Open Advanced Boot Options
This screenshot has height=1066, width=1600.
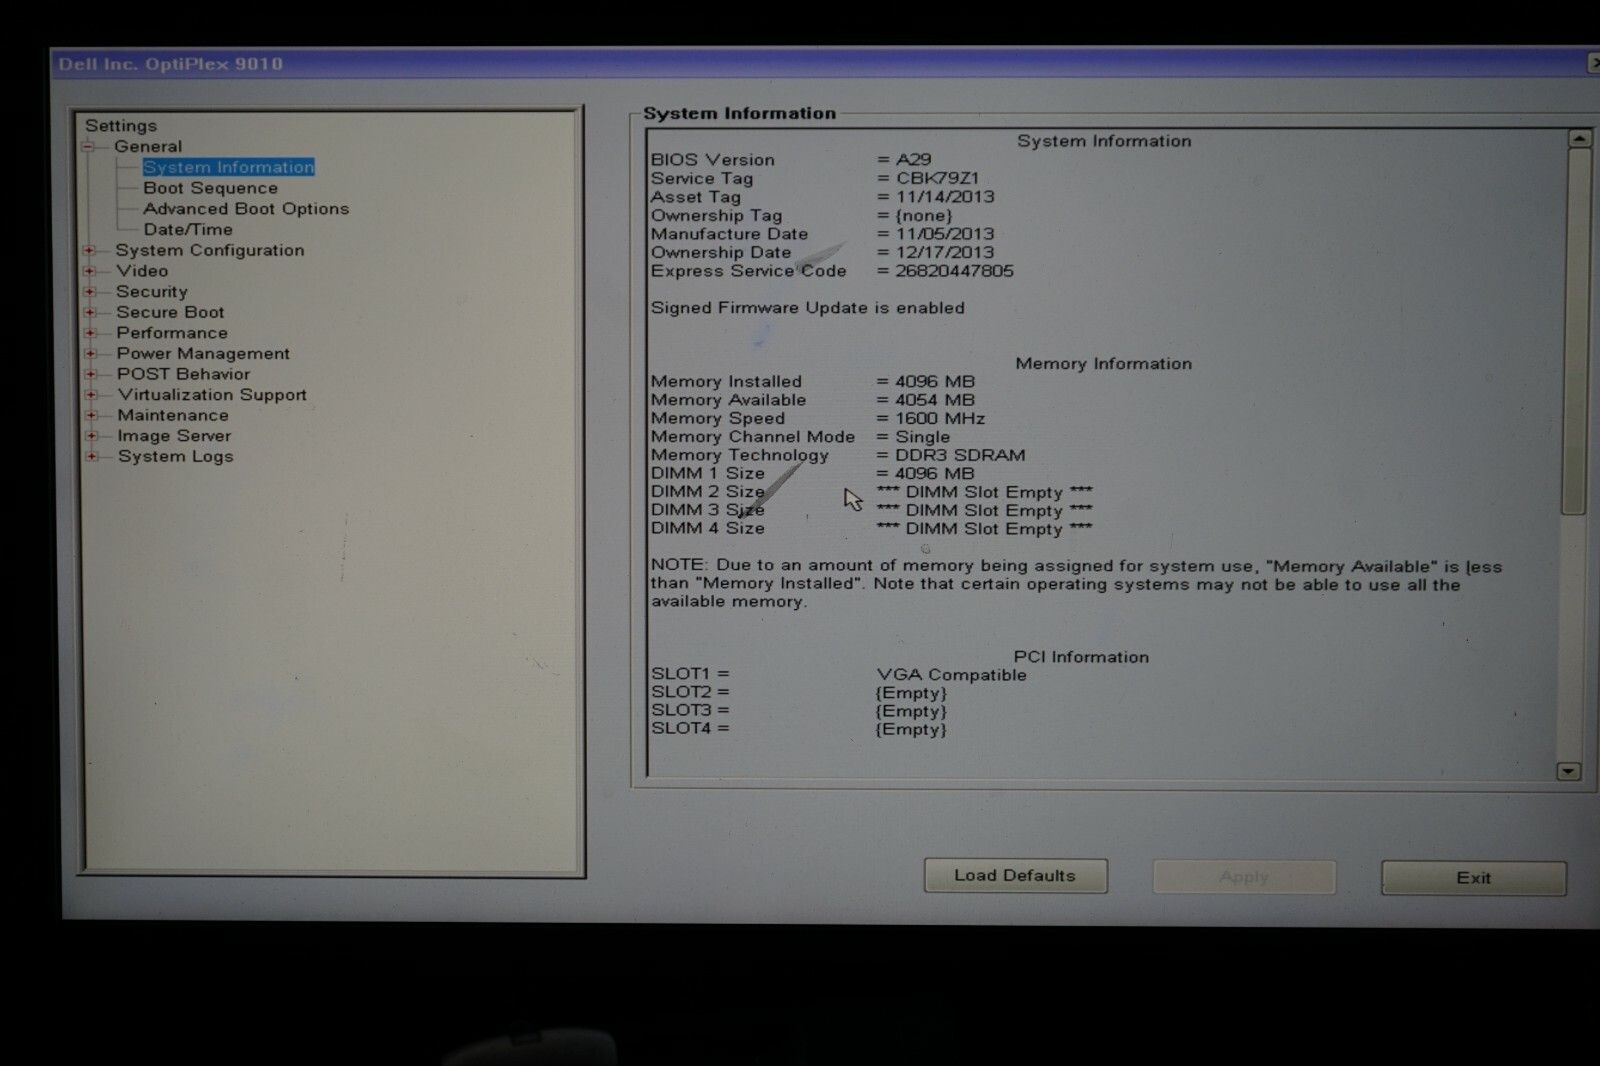246,209
